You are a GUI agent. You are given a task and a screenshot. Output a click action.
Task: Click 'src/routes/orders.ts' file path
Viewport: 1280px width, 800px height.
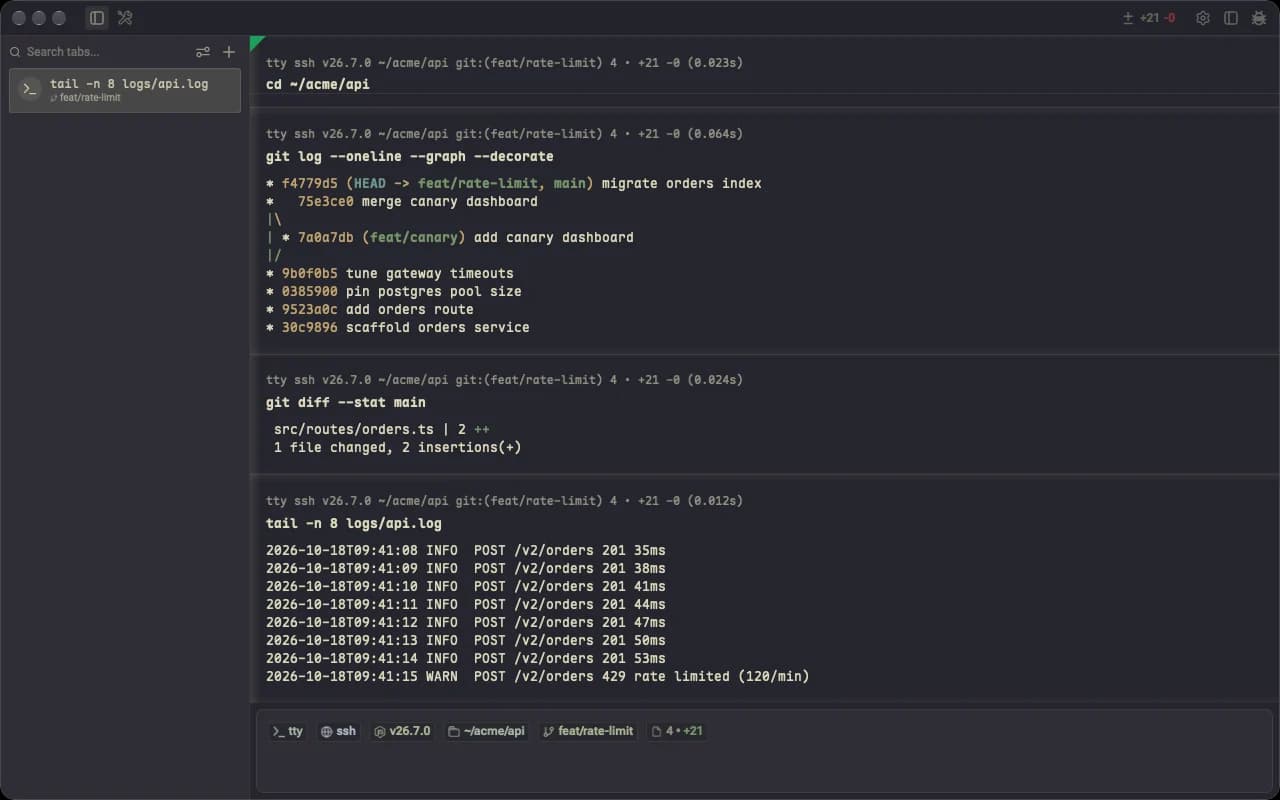[354, 429]
